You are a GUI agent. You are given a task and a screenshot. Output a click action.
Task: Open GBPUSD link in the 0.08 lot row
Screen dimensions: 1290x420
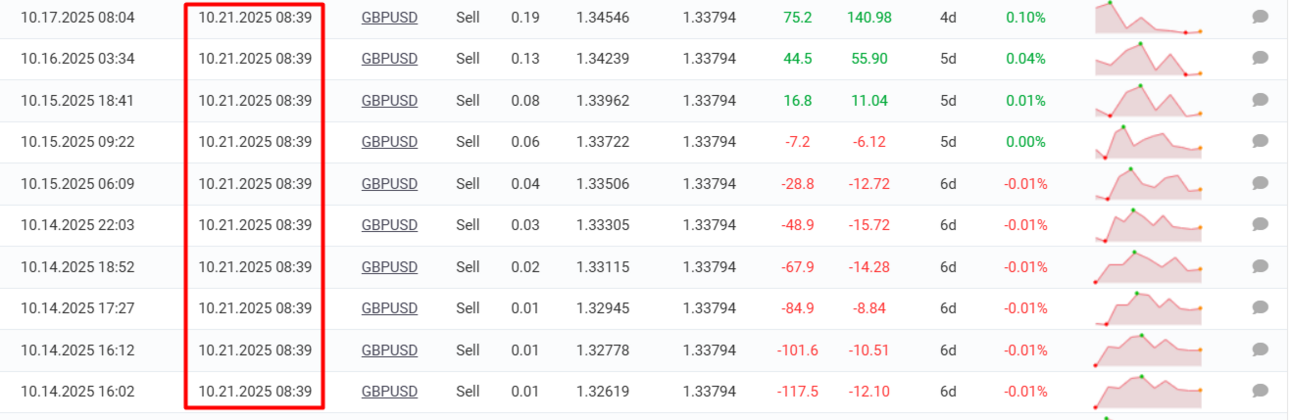(389, 100)
